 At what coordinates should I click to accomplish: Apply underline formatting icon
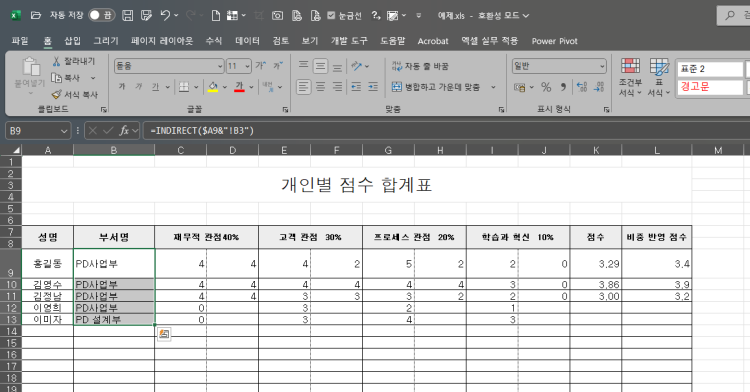tap(155, 87)
